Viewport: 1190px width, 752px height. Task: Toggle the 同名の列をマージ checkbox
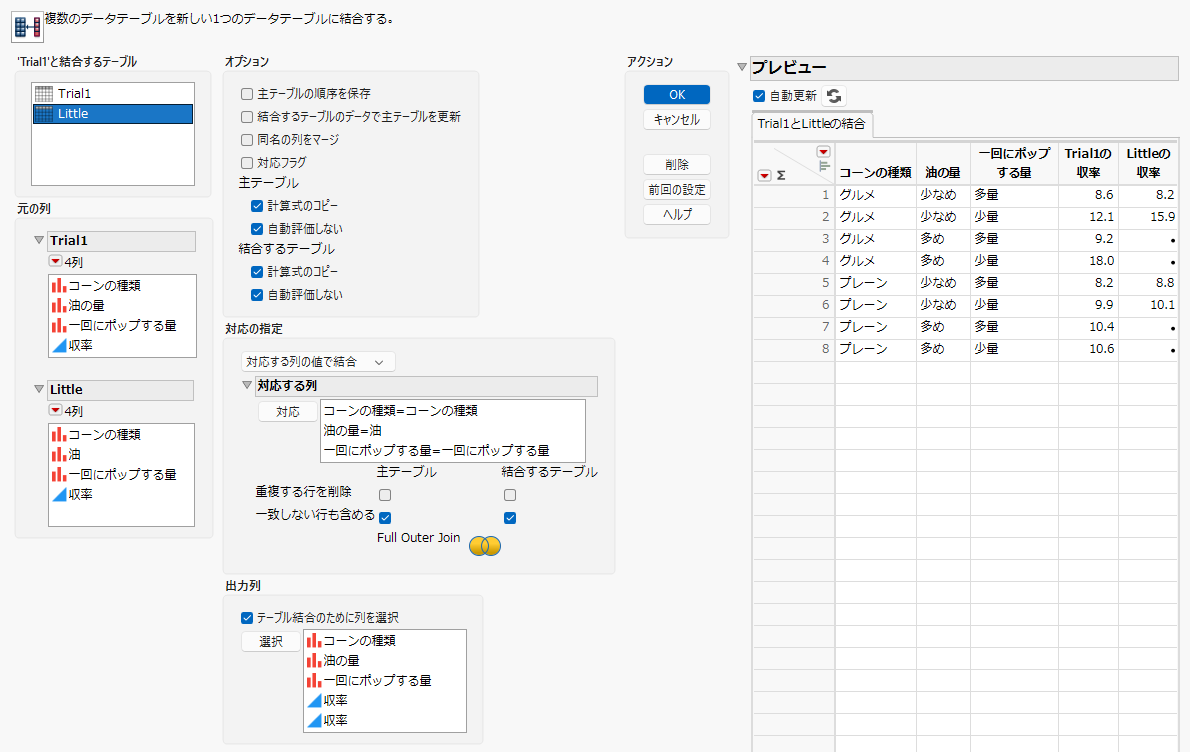click(x=247, y=140)
